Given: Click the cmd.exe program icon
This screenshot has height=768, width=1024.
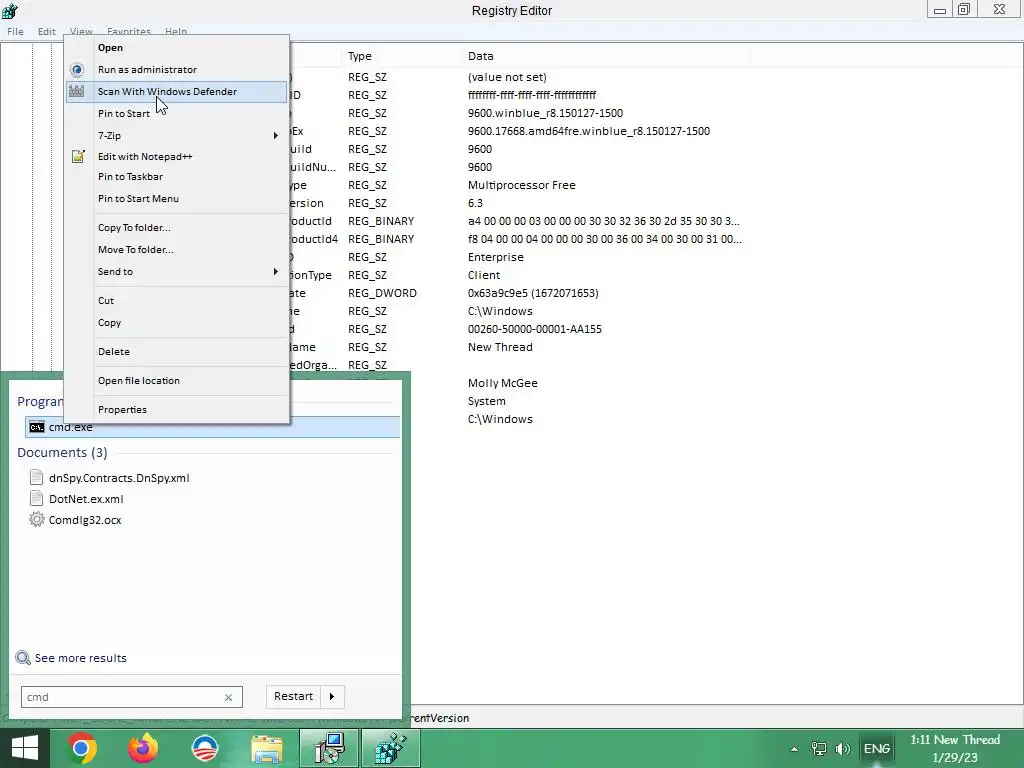Looking at the screenshot, I should tap(37, 427).
